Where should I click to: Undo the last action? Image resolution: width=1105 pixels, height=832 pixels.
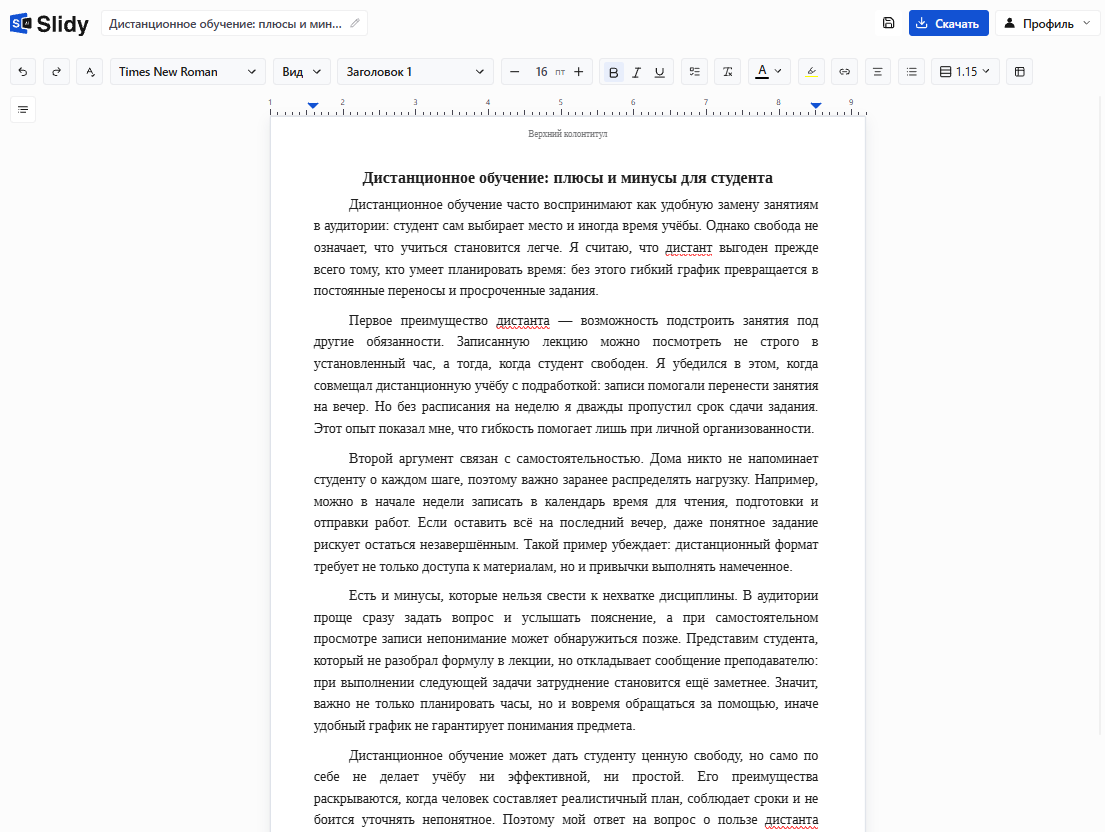tap(23, 72)
